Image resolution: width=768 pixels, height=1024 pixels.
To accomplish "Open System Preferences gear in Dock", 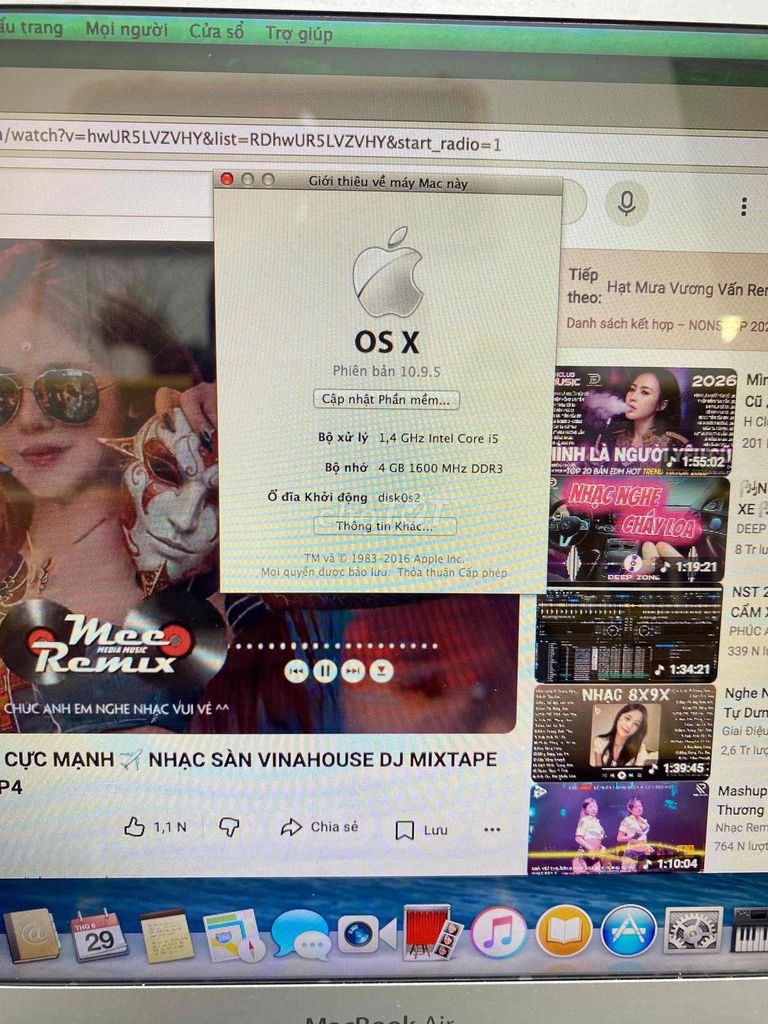I will tap(693, 930).
